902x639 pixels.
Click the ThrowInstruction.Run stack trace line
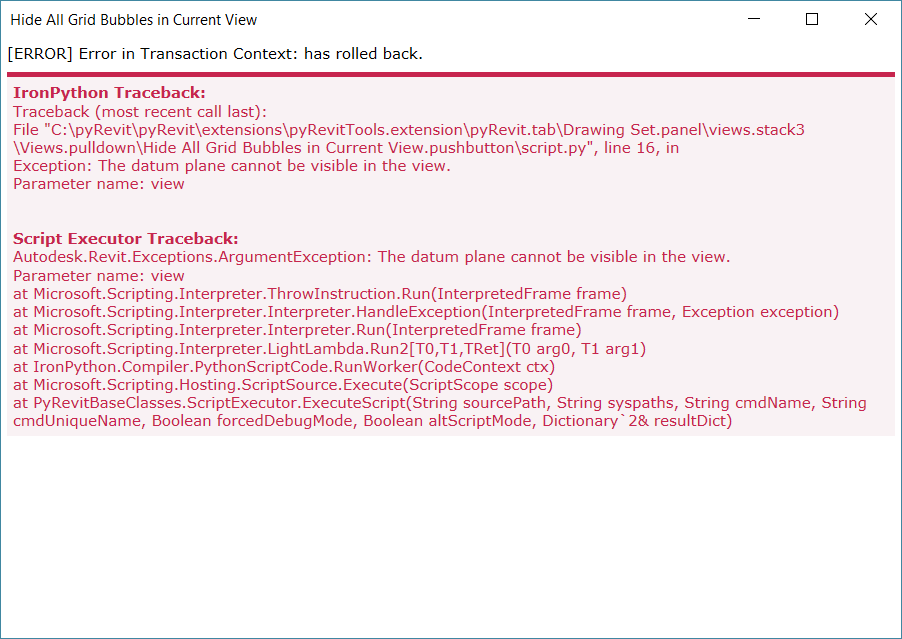click(x=322, y=293)
